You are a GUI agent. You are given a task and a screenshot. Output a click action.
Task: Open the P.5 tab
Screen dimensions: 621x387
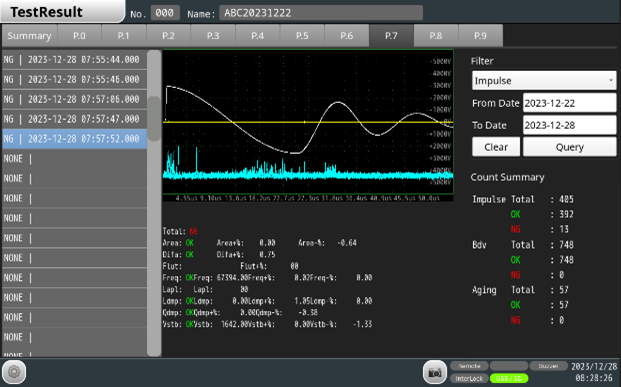tap(302, 36)
